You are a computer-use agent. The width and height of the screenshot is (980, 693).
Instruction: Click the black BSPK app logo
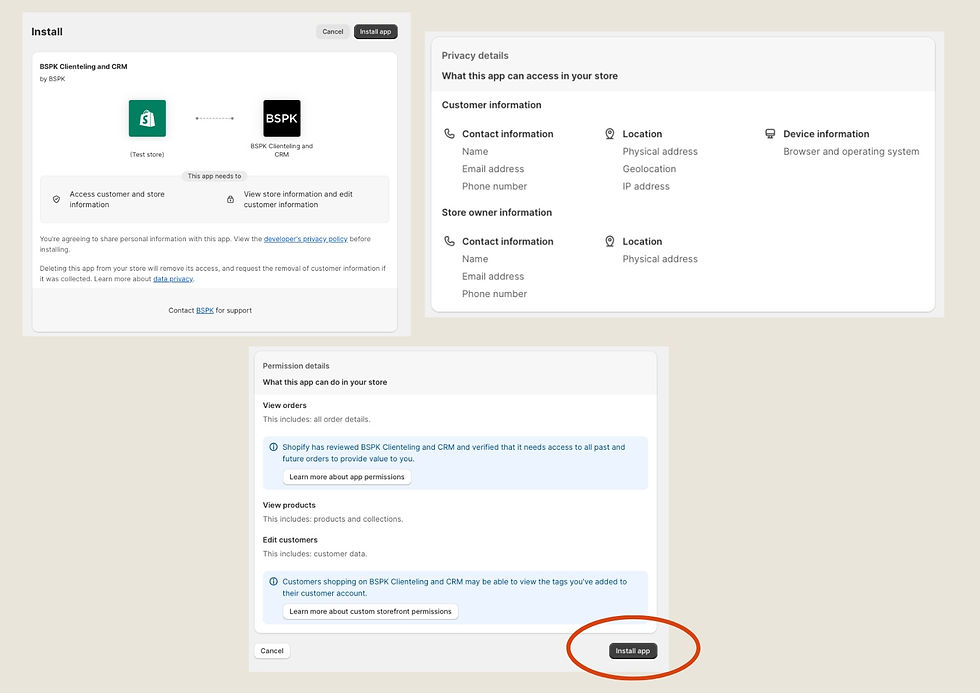[282, 118]
